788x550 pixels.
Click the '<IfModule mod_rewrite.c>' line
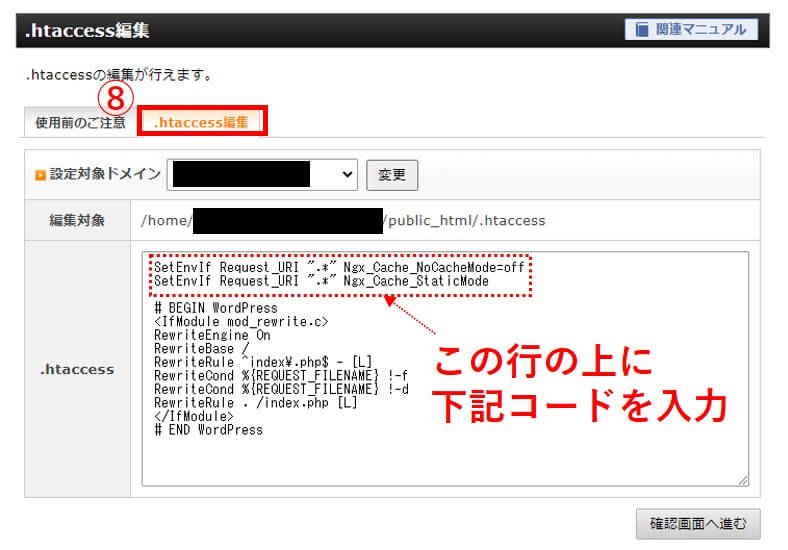pyautogui.click(x=241, y=321)
